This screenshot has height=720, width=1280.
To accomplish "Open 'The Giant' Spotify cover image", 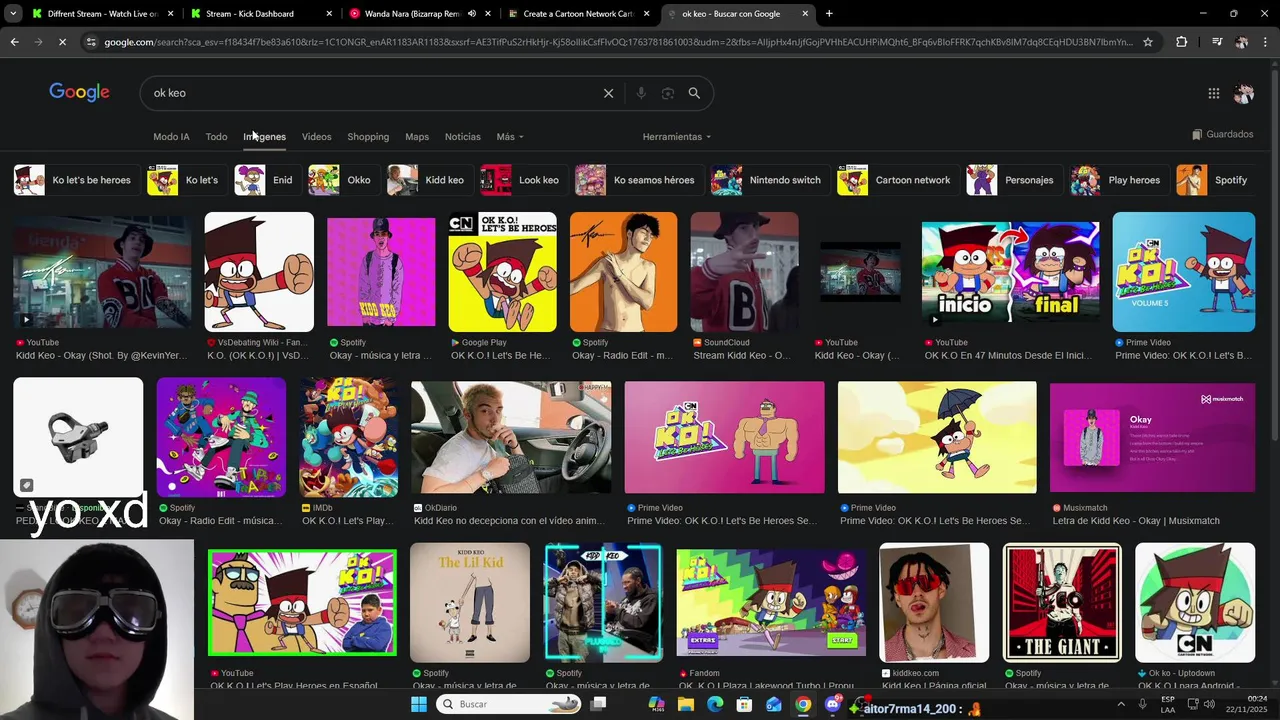I will point(1062,602).
